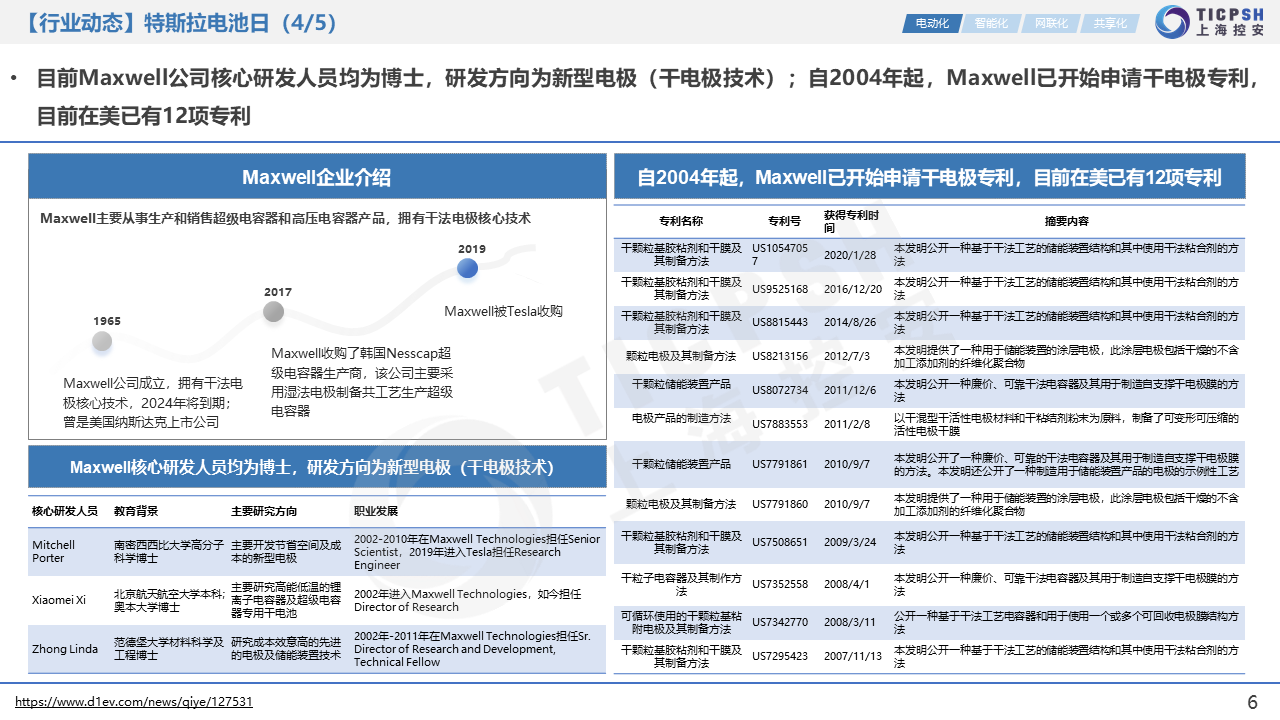Click the TICPSH circular logo icon

coord(1171,22)
